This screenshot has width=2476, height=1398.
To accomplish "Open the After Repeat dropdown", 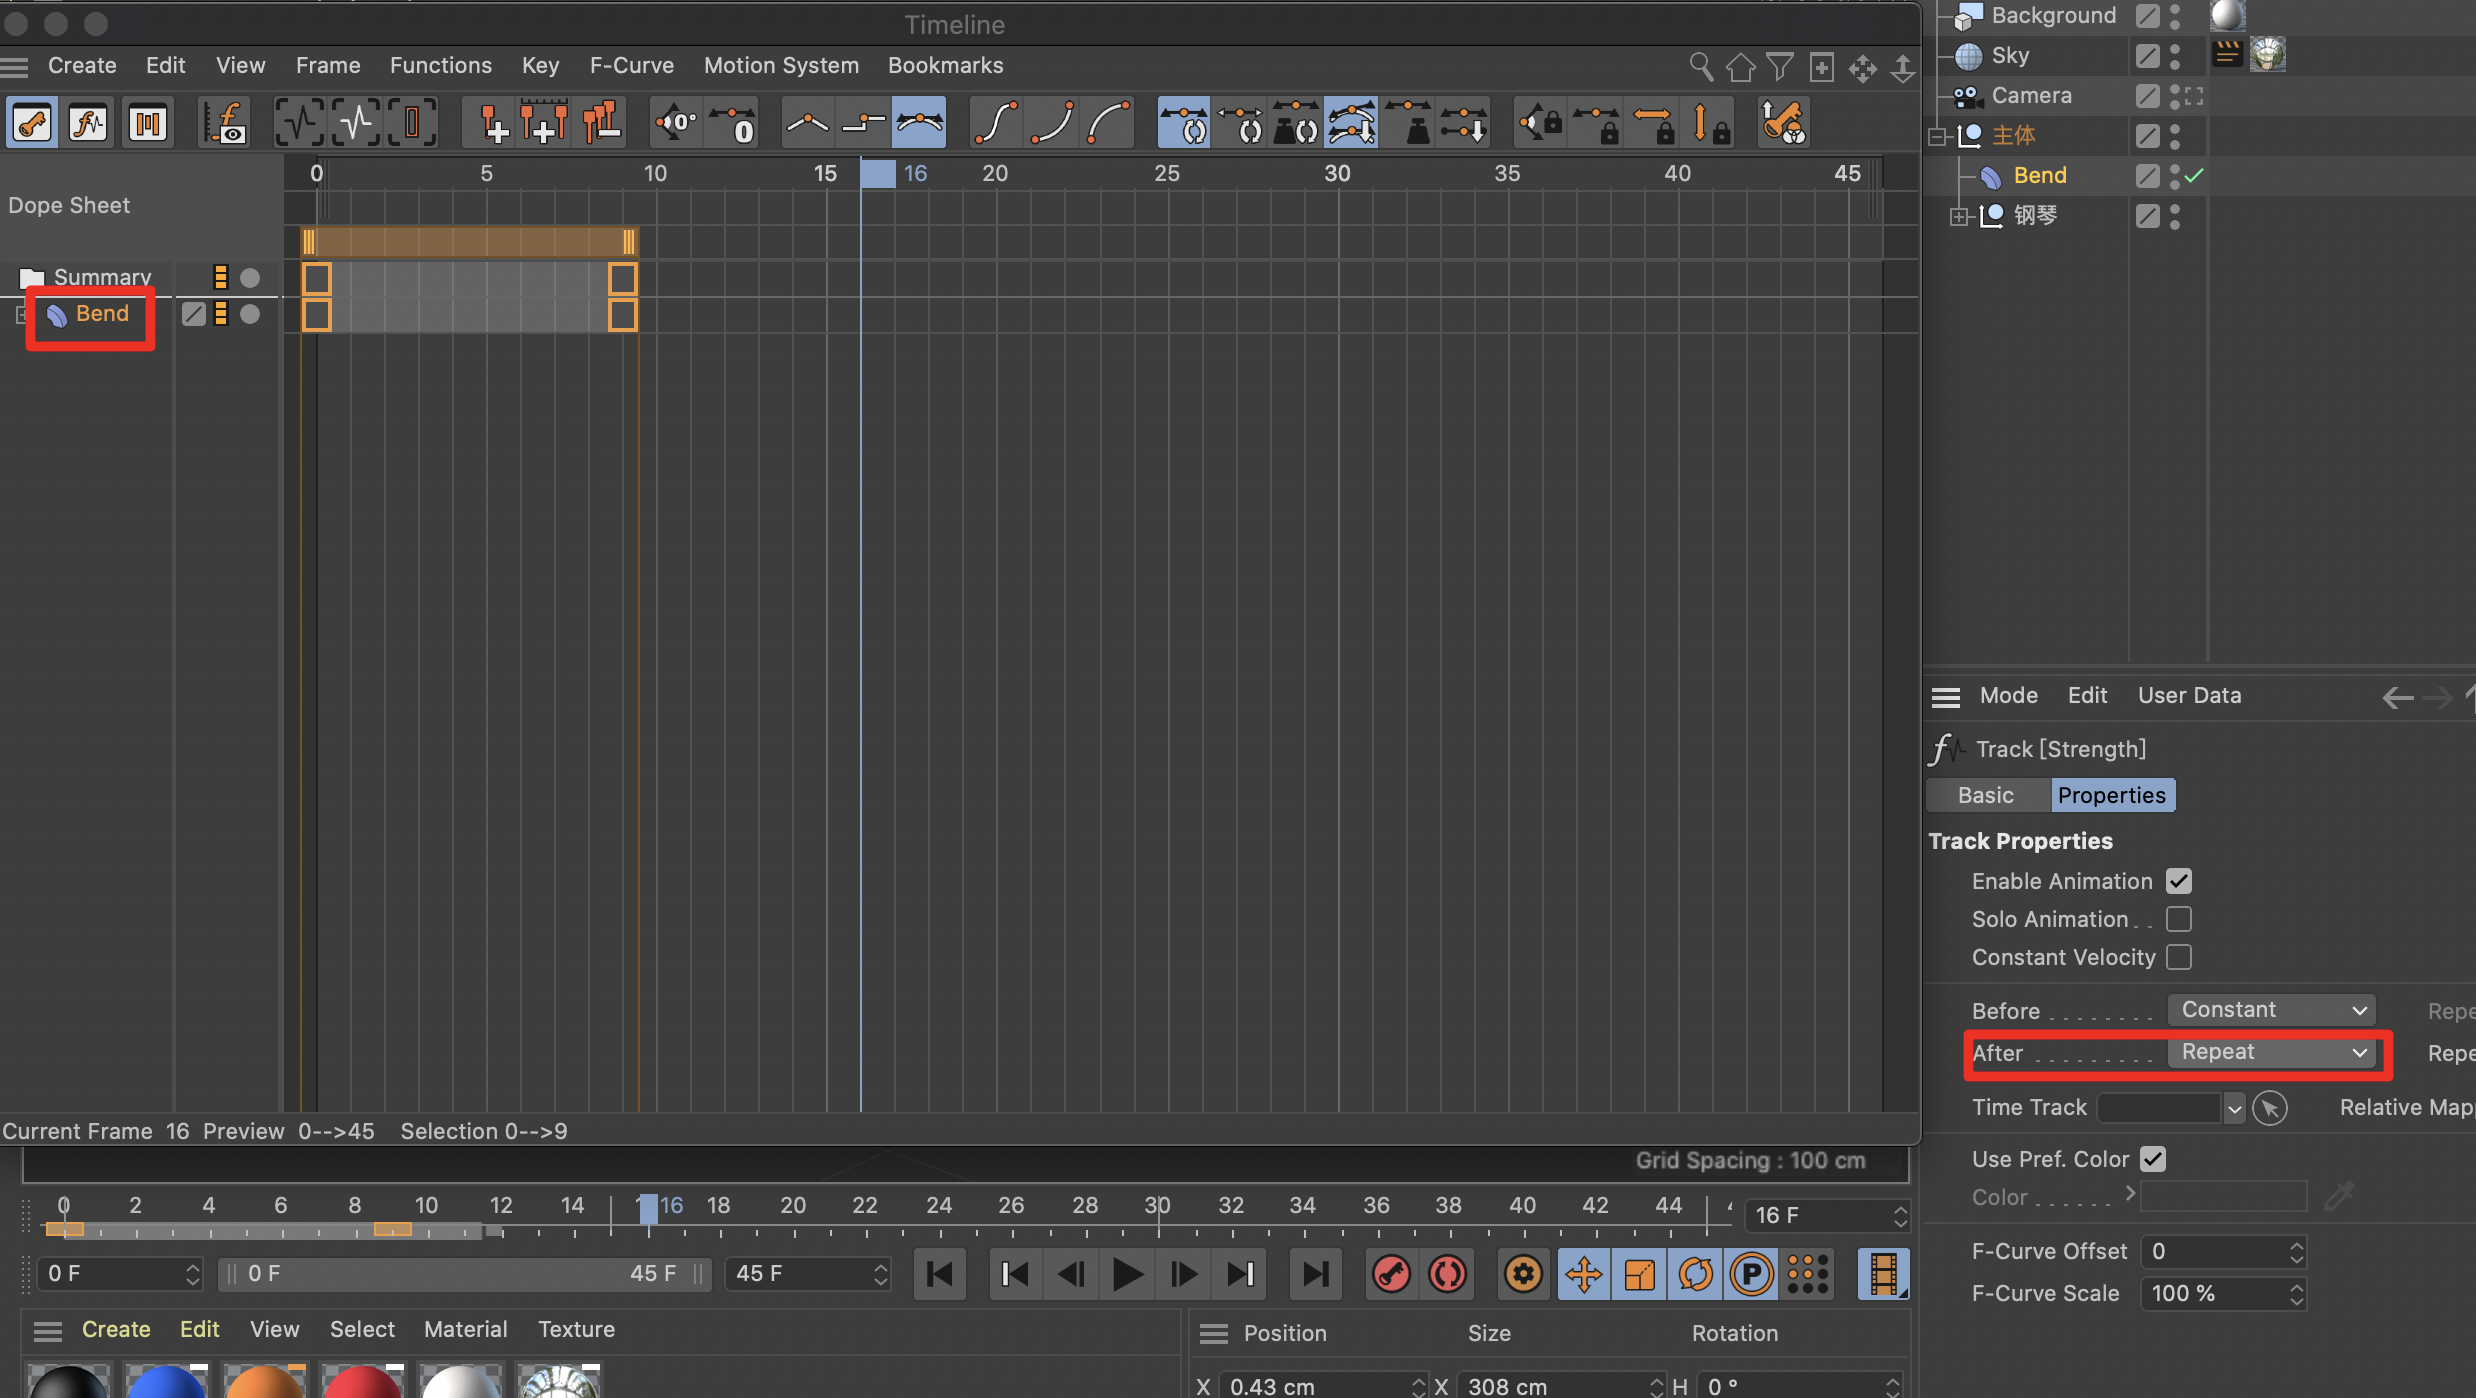I will click(2271, 1052).
